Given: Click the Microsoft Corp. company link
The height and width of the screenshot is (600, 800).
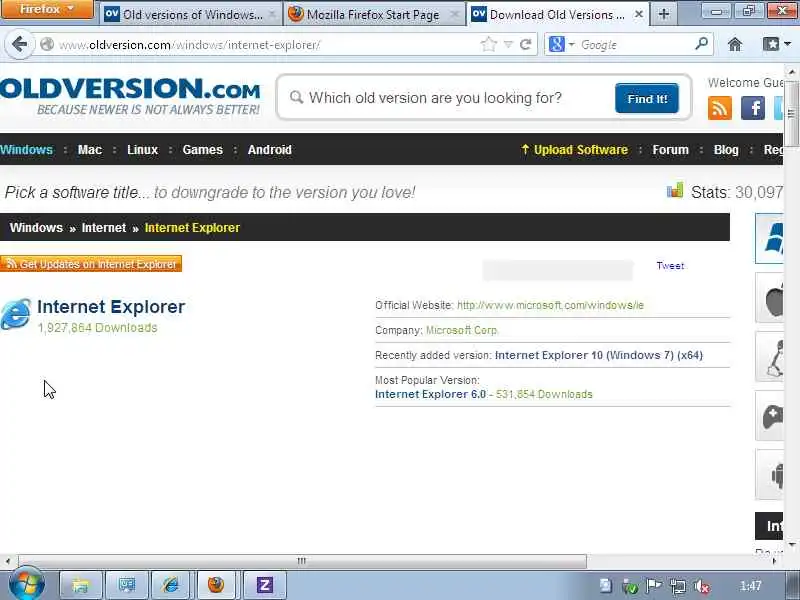Looking at the screenshot, I should click(461, 330).
